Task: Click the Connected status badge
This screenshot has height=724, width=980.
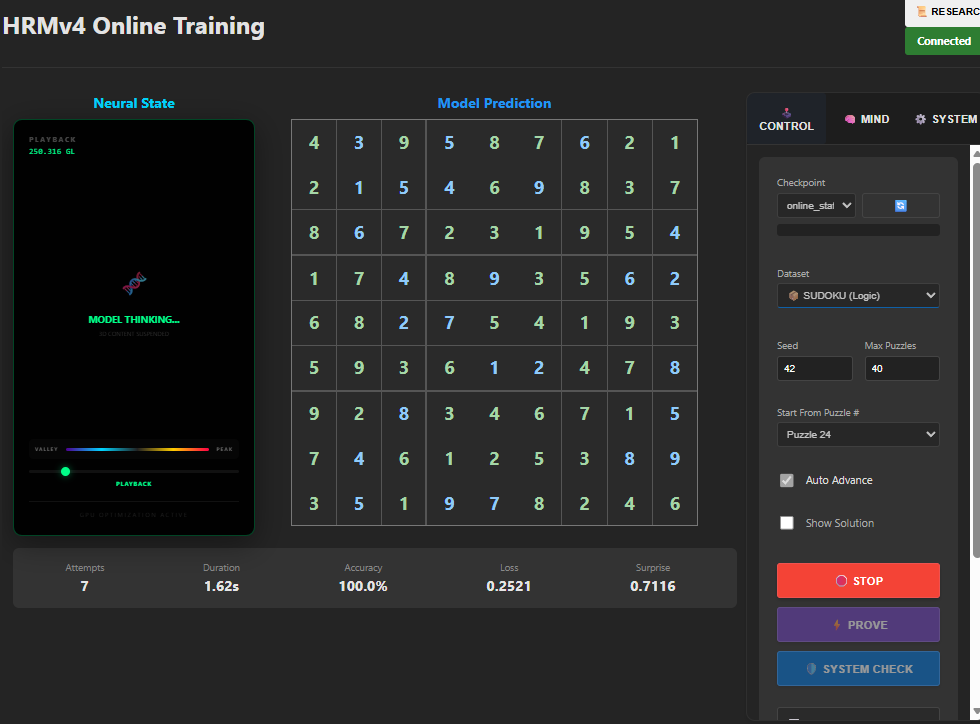Action: tap(943, 41)
